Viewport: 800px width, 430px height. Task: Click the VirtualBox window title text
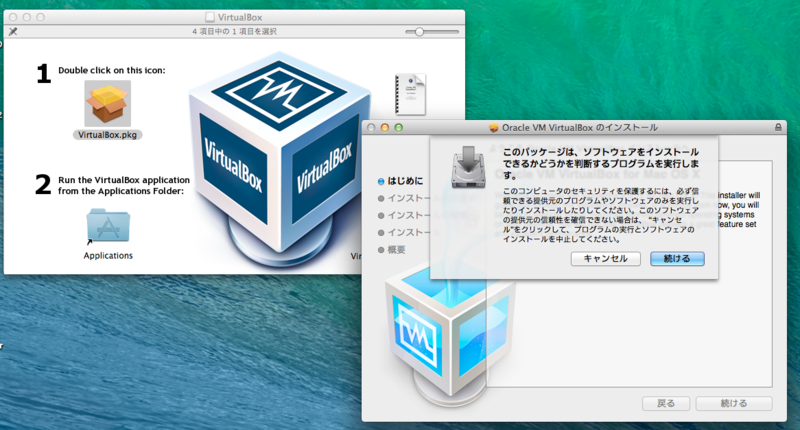pyautogui.click(x=240, y=17)
